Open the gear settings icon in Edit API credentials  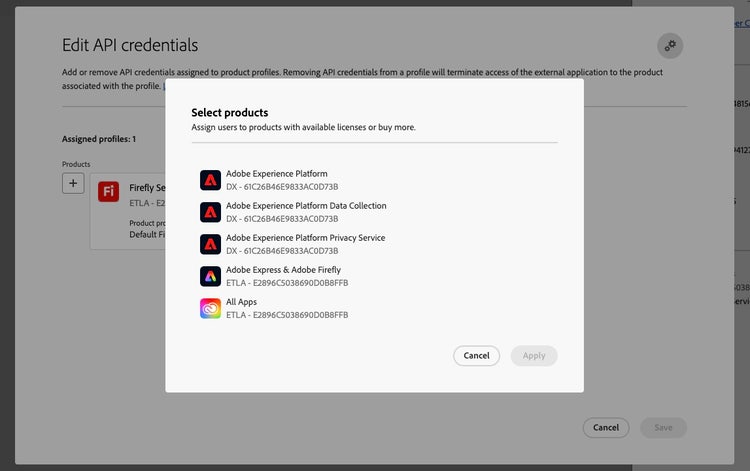click(x=670, y=45)
